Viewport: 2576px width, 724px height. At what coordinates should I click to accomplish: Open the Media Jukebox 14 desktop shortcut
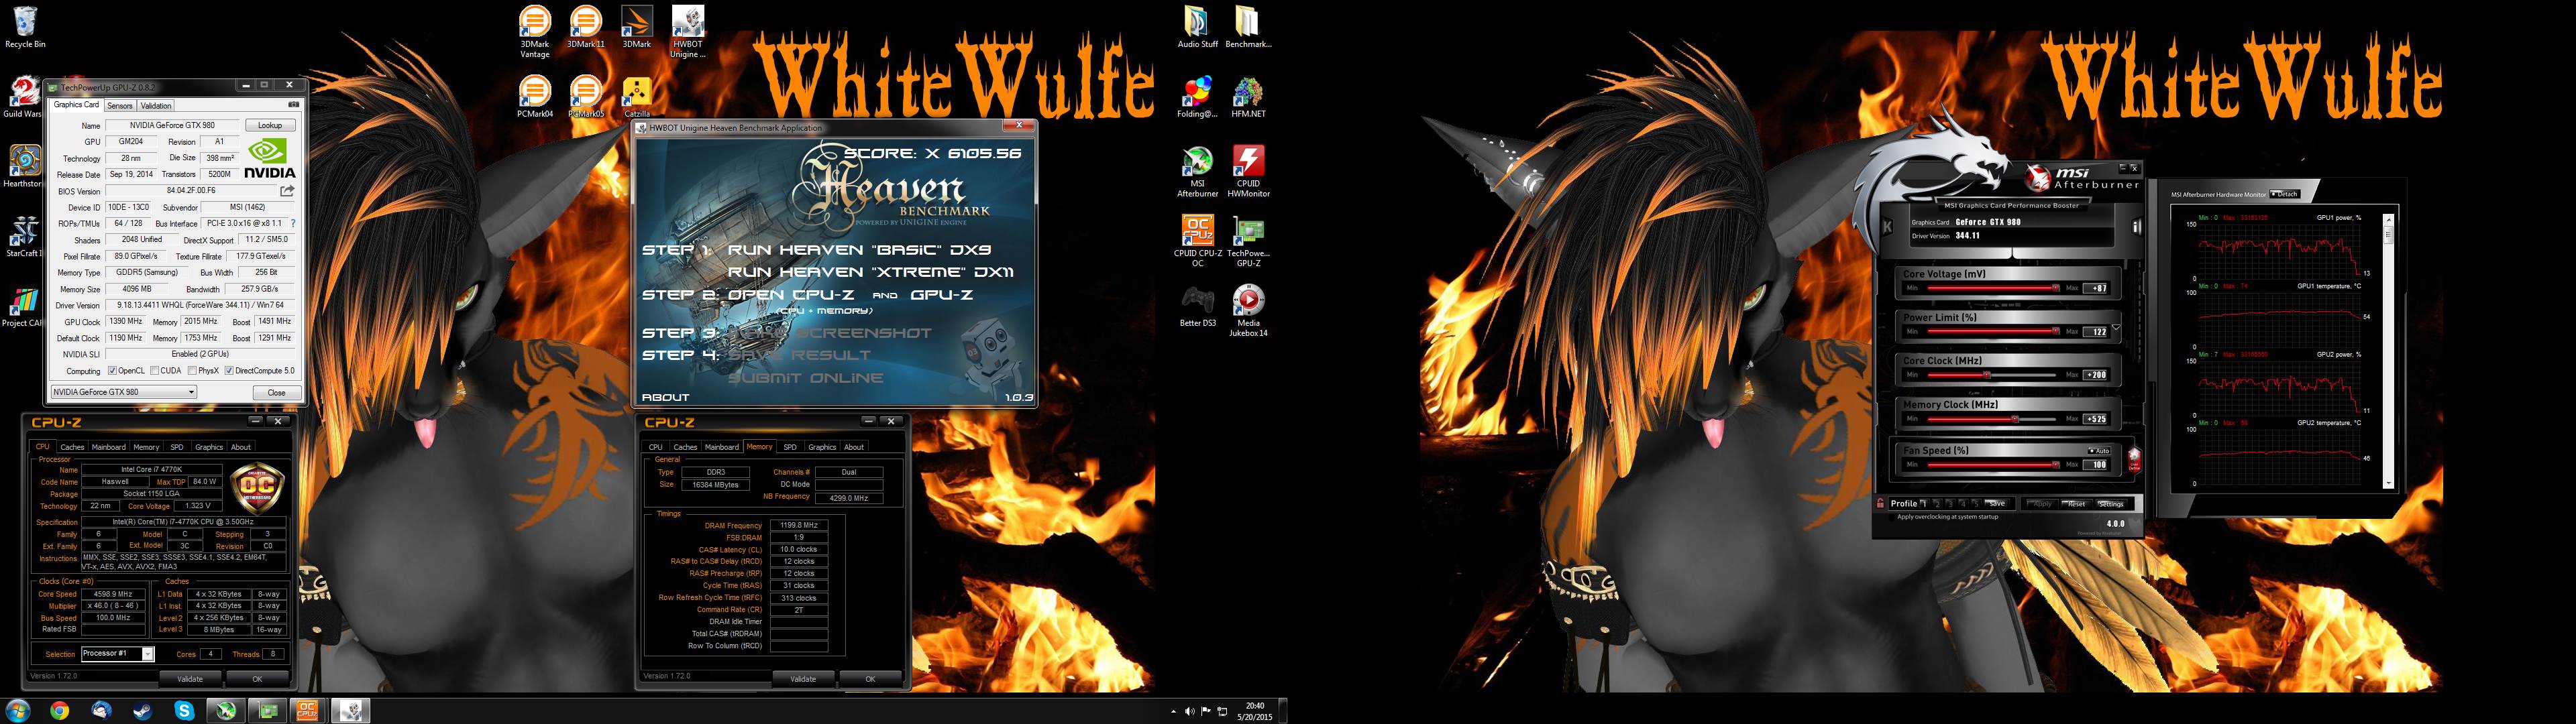click(1248, 311)
